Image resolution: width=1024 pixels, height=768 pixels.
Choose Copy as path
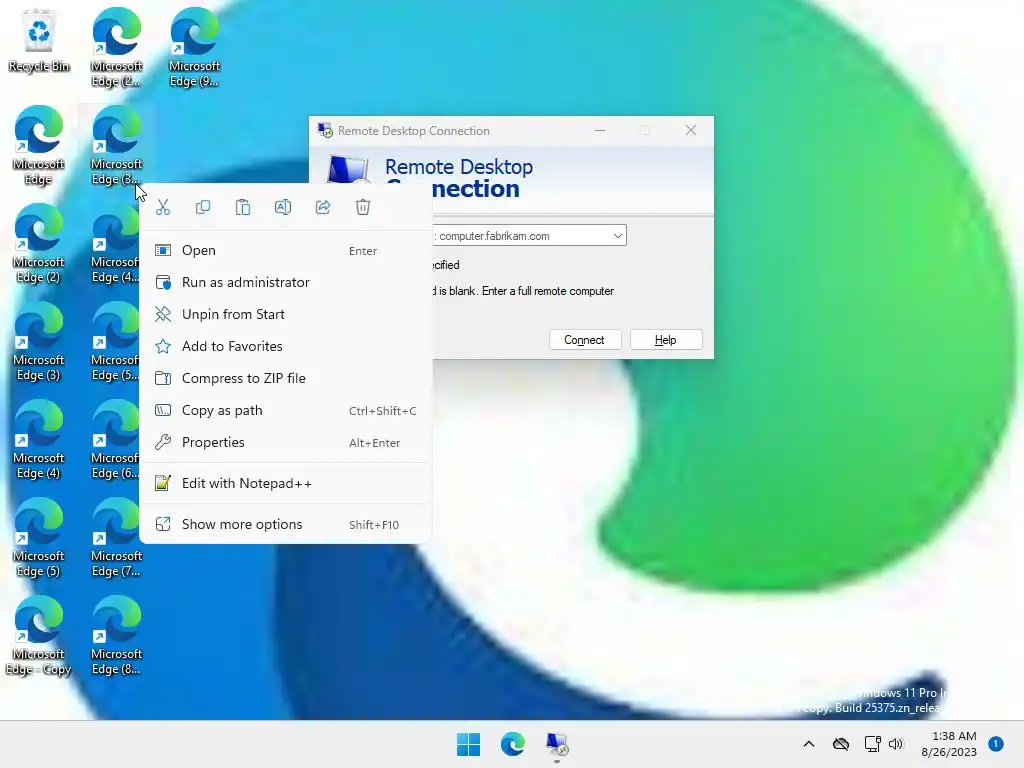285,411
